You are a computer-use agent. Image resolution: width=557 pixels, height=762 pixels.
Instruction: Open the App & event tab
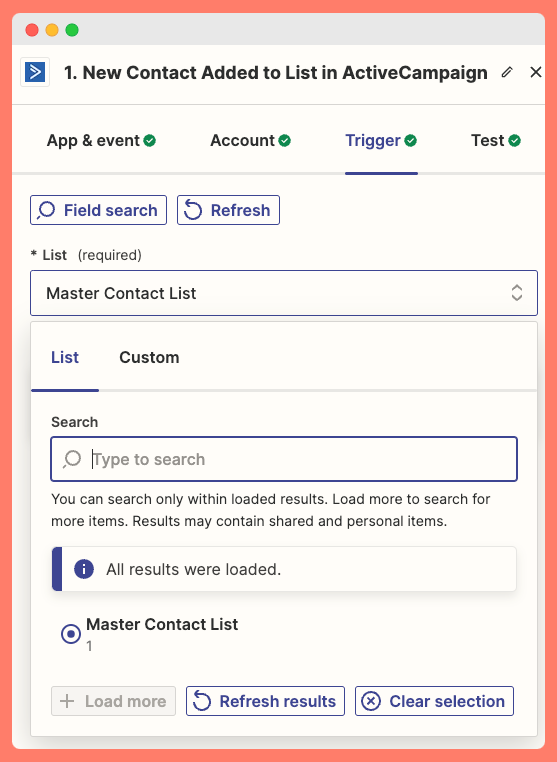(101, 140)
